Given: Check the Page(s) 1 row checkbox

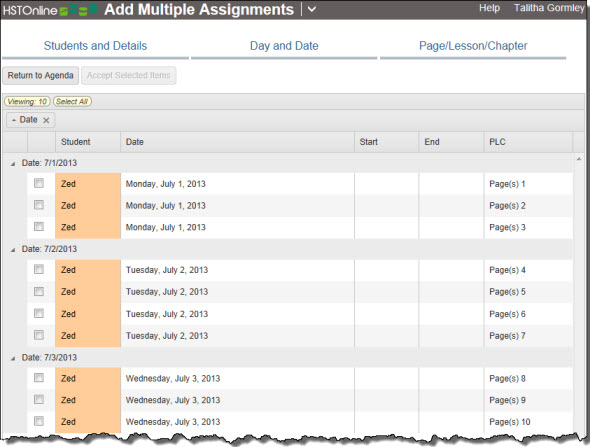Looking at the screenshot, I should [39, 183].
